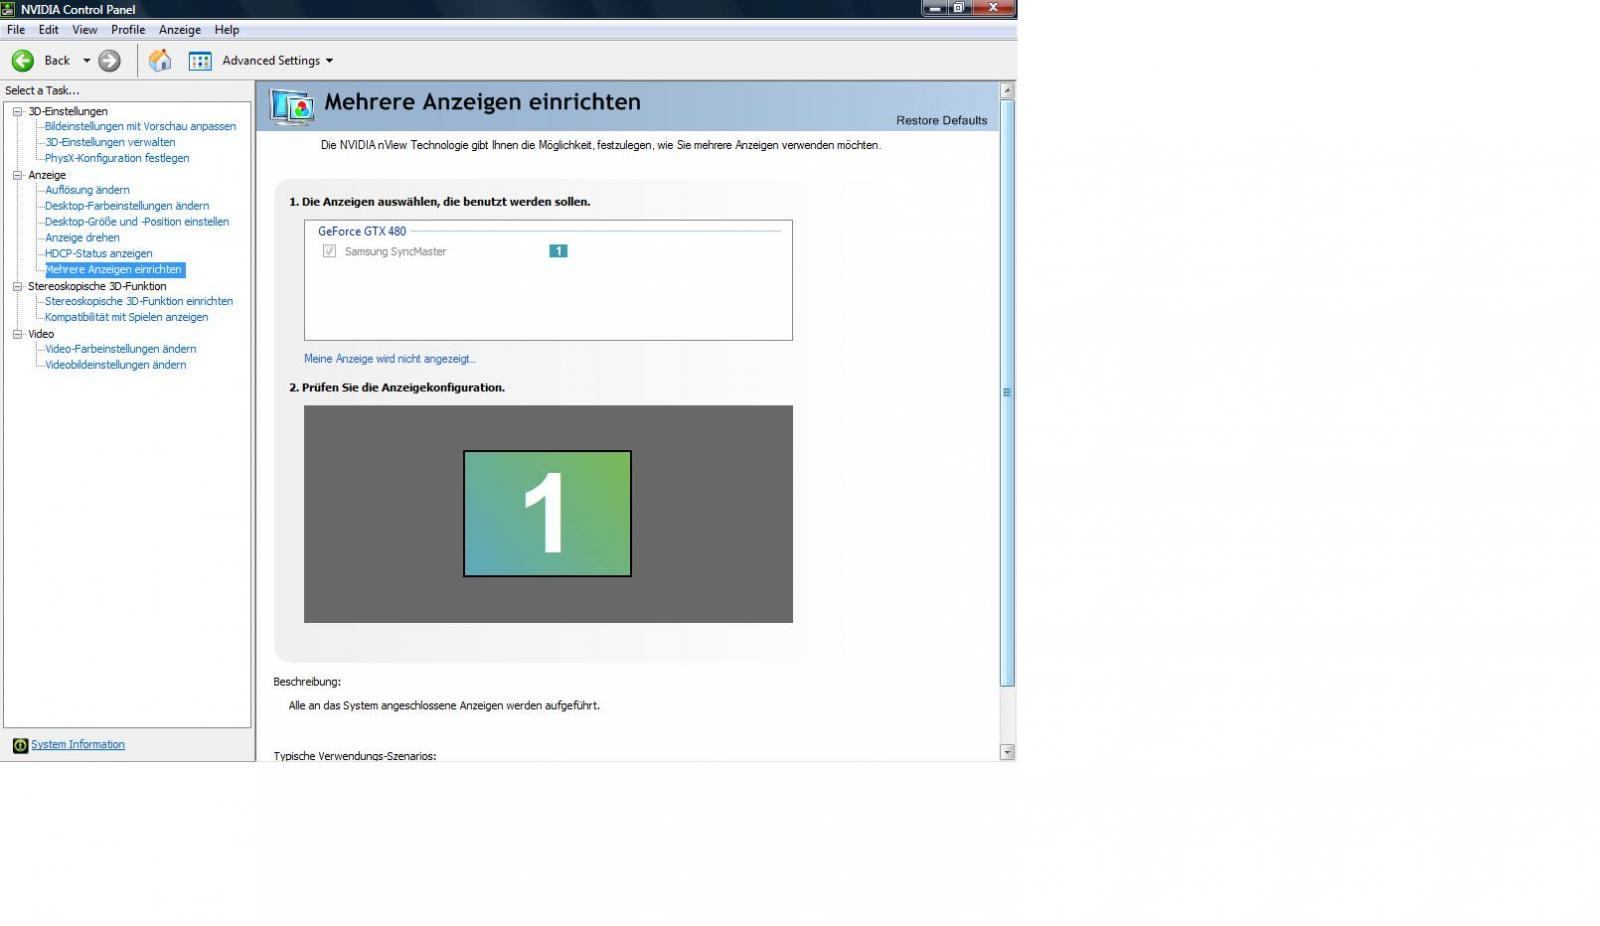Open the Anzeige menu

[x=180, y=30]
